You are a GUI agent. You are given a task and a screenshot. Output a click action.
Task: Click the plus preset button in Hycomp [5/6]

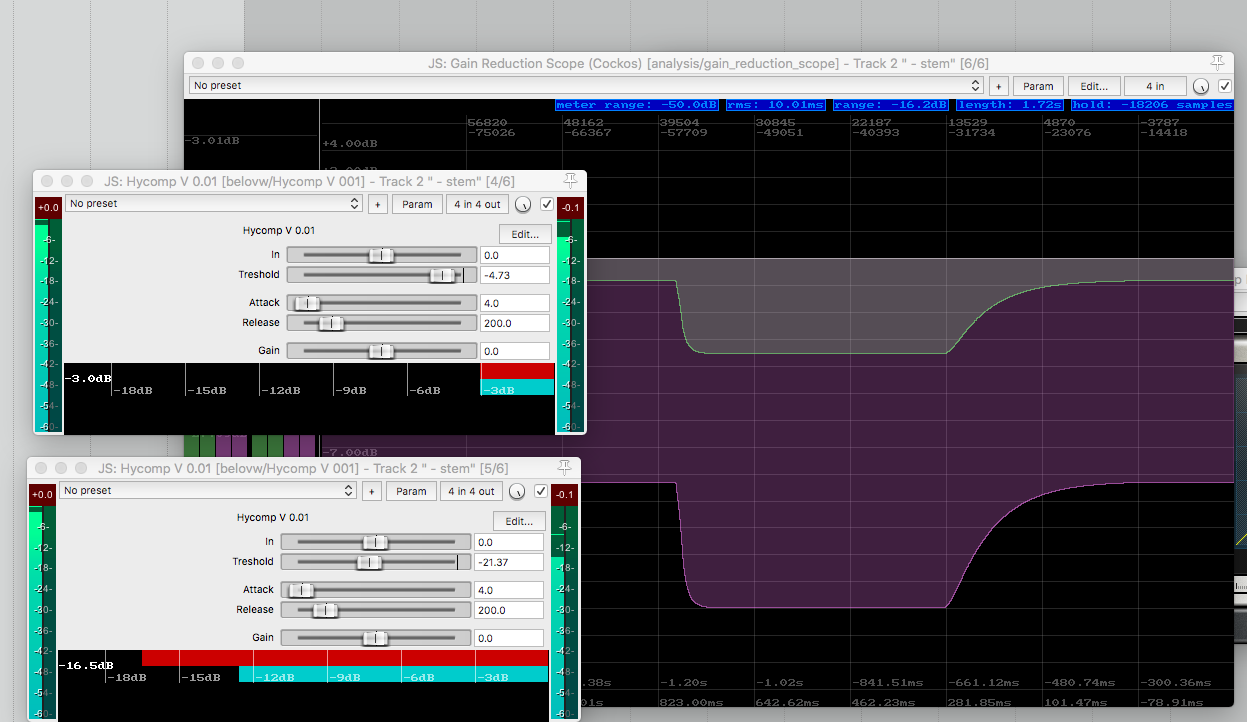coord(371,491)
